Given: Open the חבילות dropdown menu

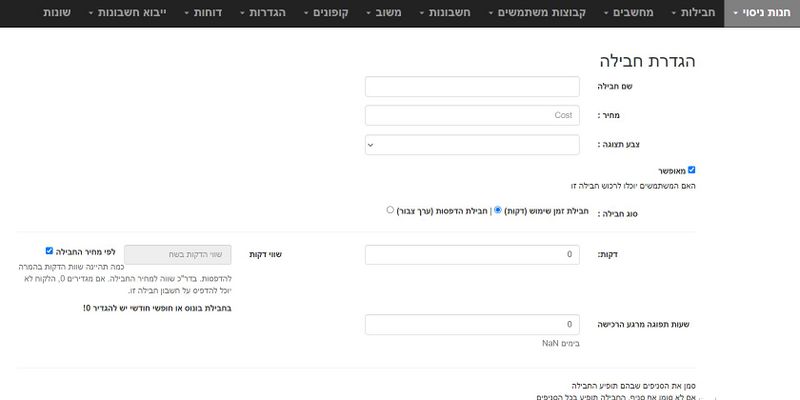Looking at the screenshot, I should (x=693, y=13).
